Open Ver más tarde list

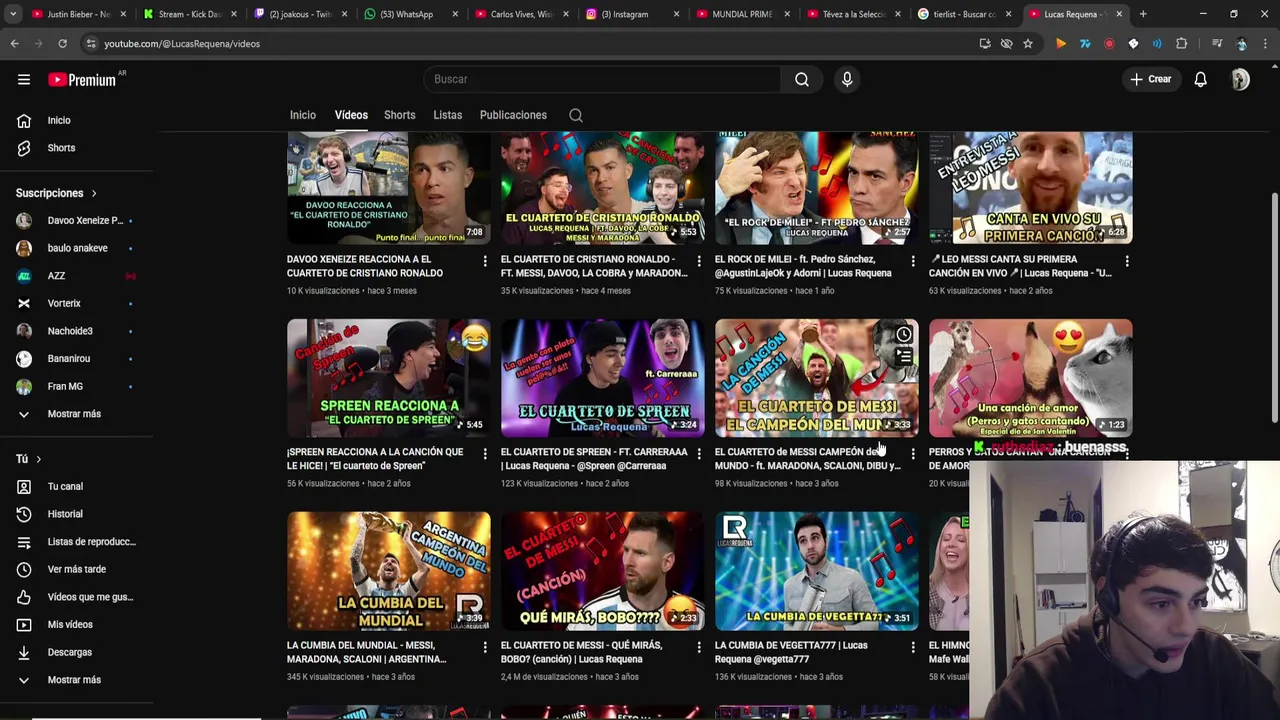pyautogui.click(x=78, y=569)
